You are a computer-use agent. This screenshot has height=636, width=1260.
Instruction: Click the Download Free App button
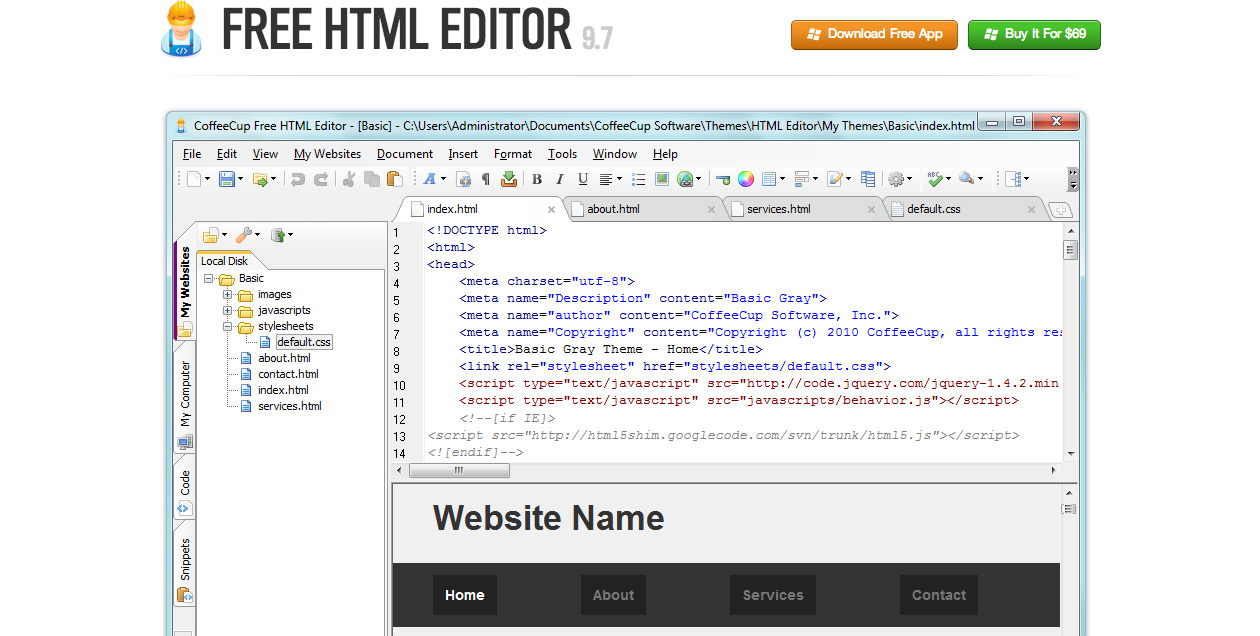click(x=874, y=34)
